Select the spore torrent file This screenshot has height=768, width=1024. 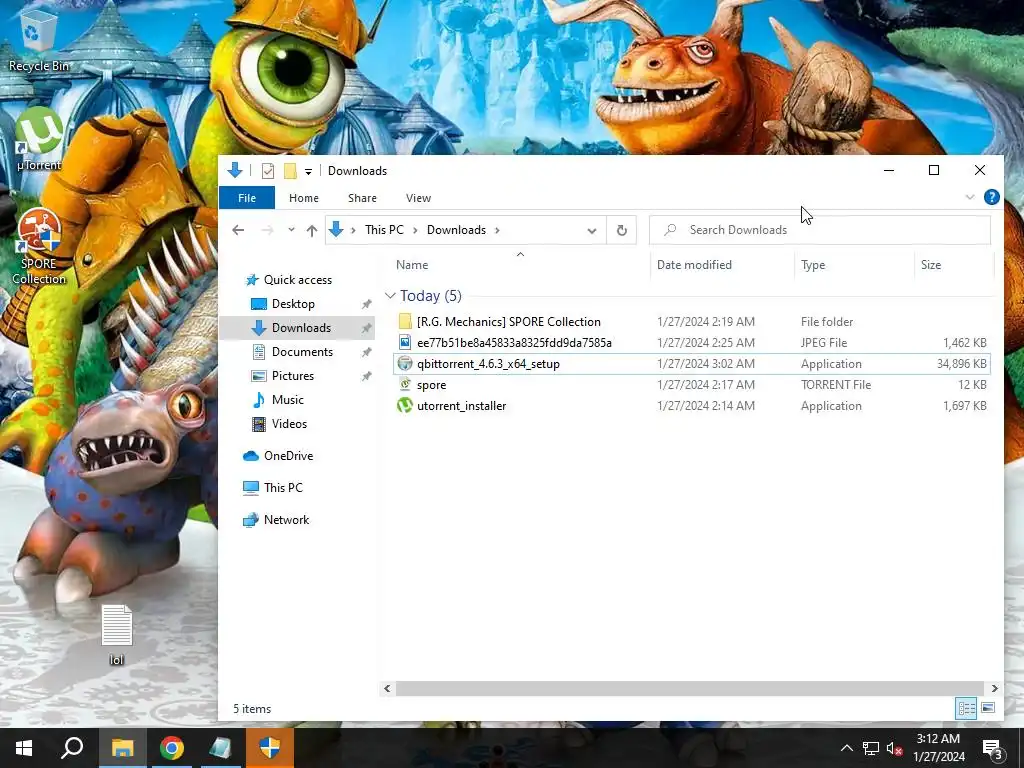point(692,385)
